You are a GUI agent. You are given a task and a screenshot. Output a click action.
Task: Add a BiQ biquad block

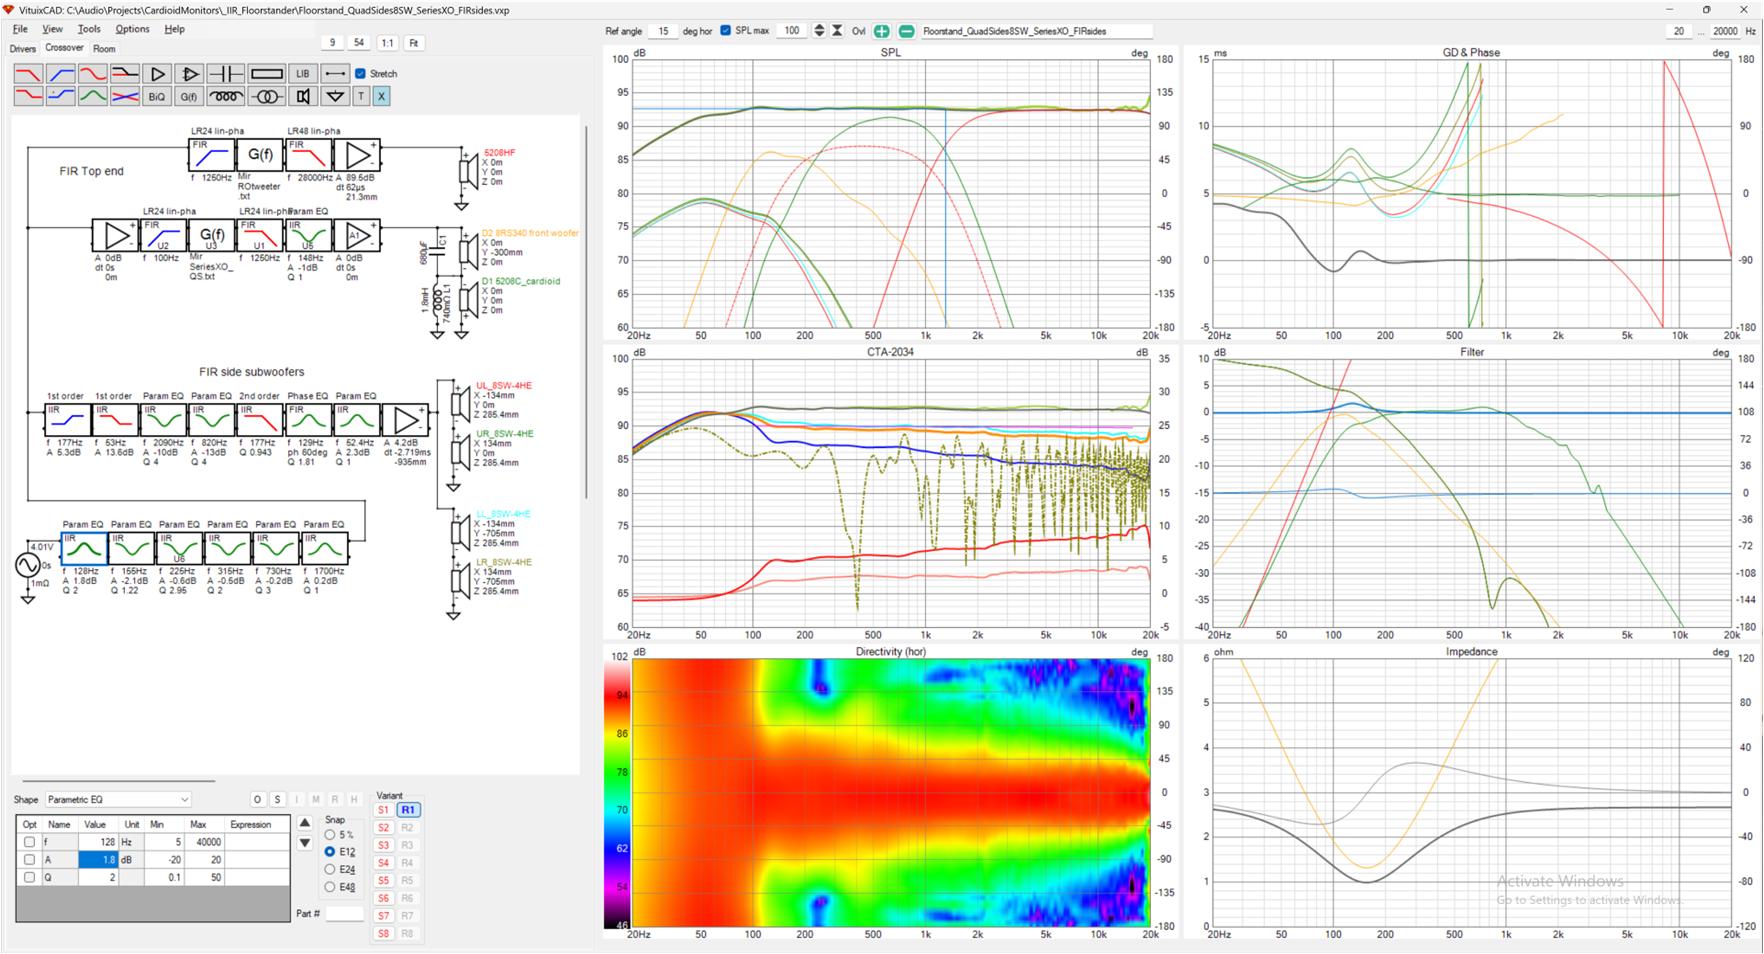(157, 96)
